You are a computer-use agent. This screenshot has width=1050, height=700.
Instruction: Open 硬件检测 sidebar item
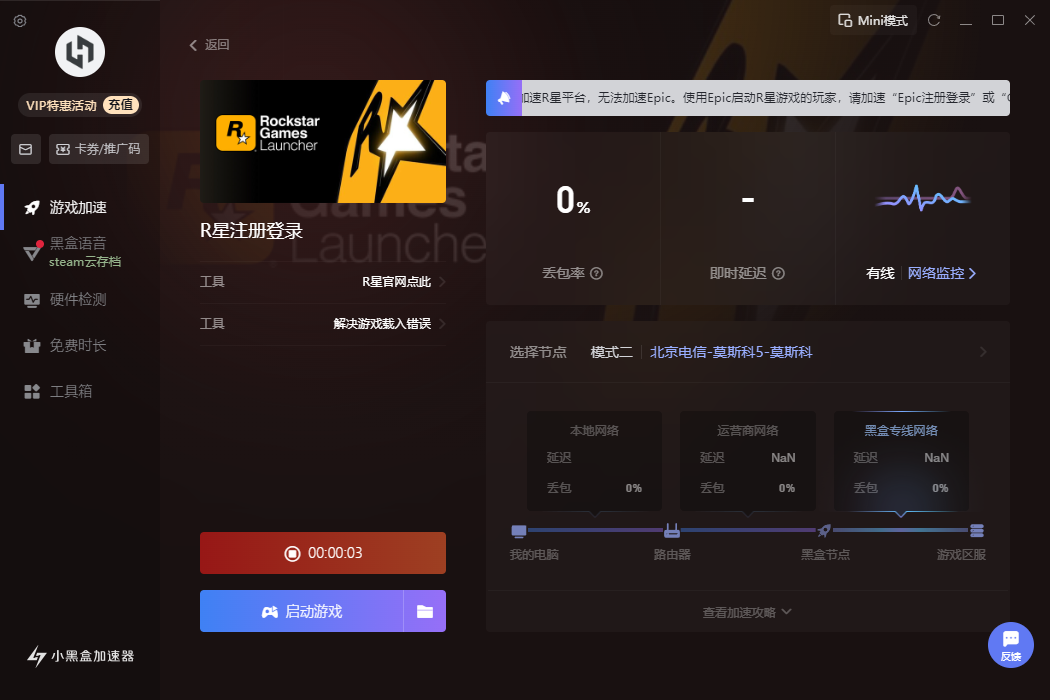[65, 299]
